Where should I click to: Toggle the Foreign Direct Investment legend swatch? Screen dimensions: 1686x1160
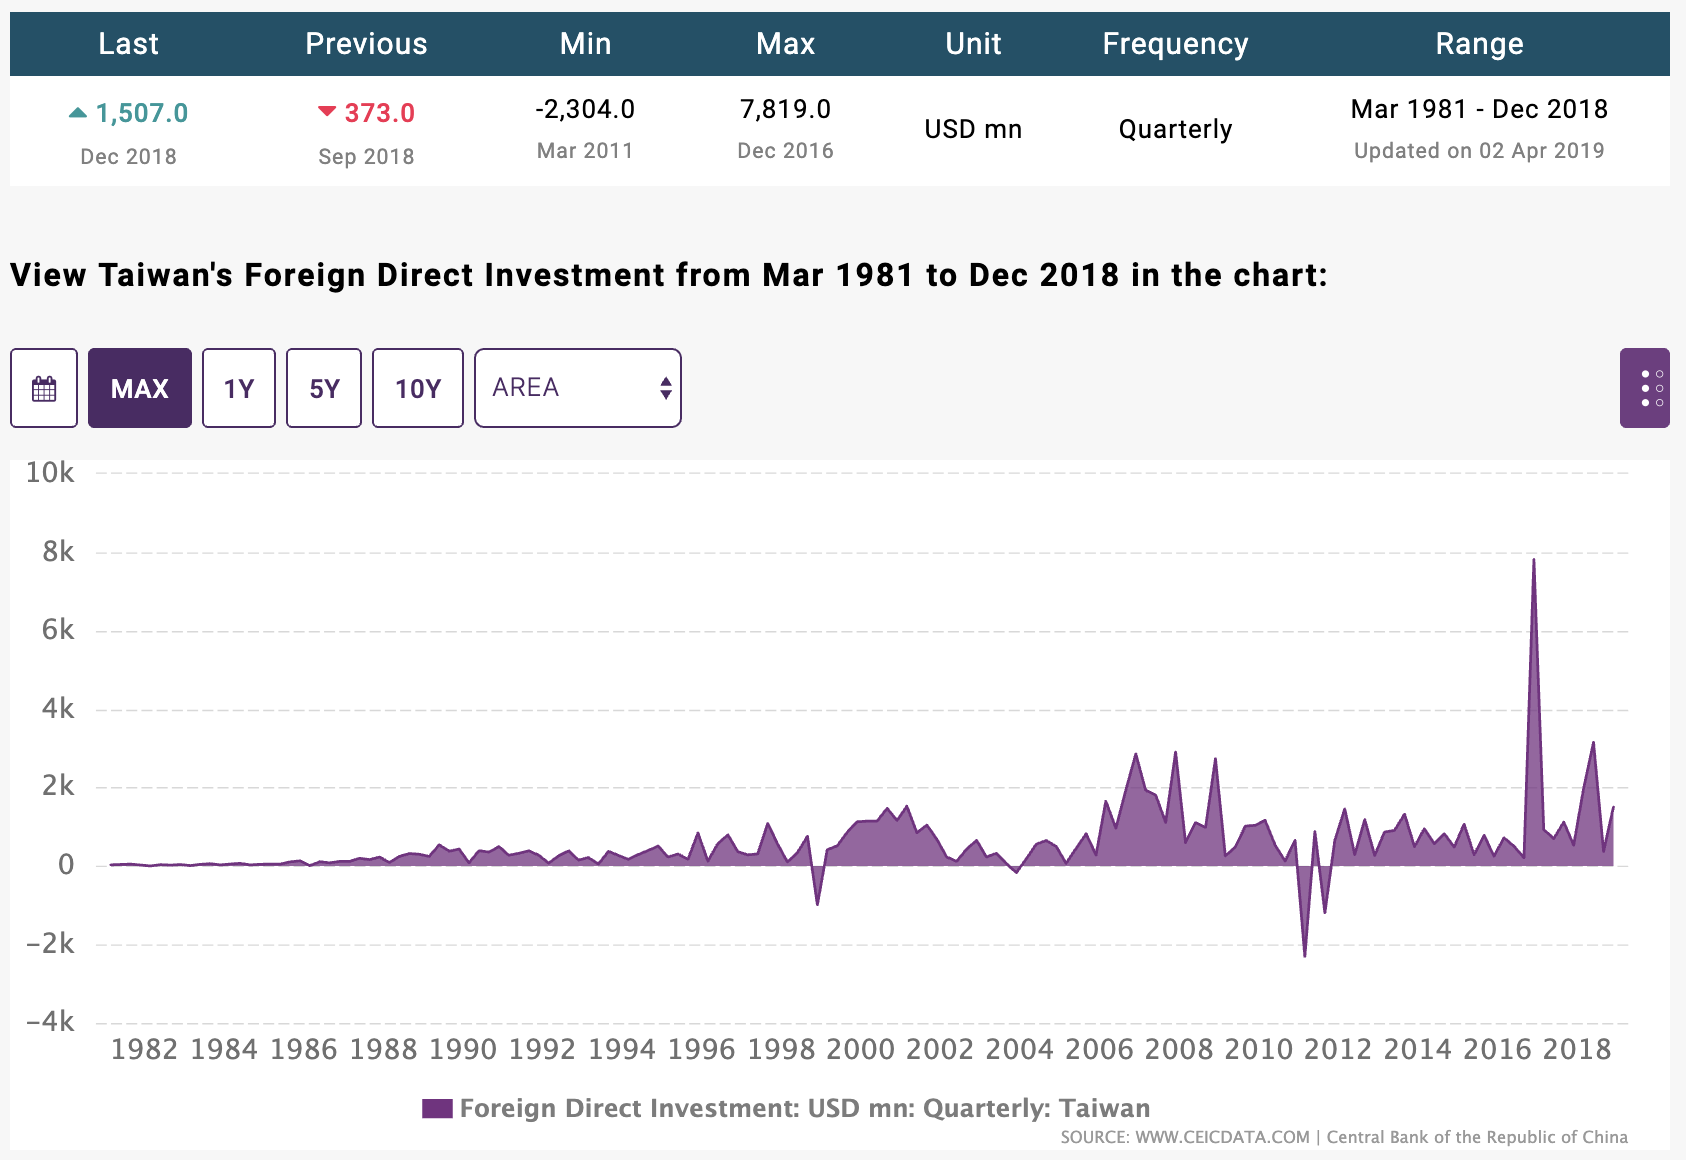[437, 1108]
